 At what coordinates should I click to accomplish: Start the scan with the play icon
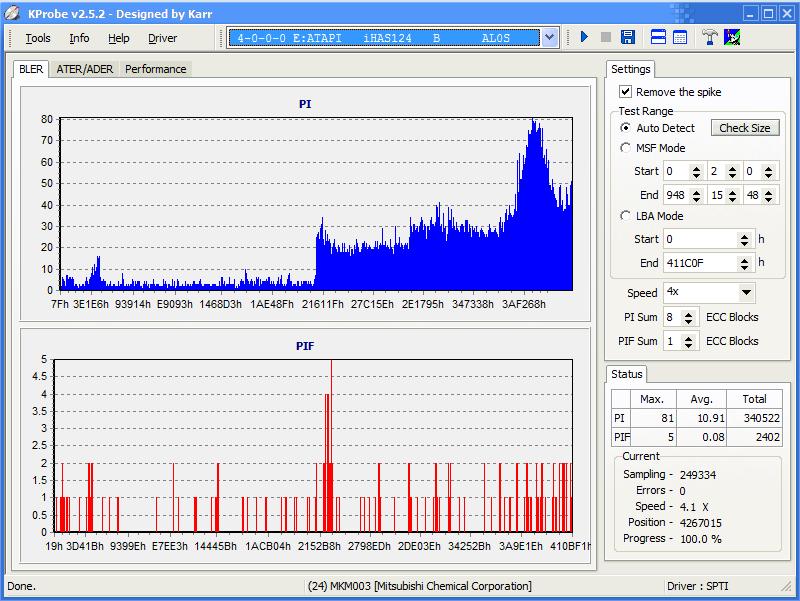[584, 38]
